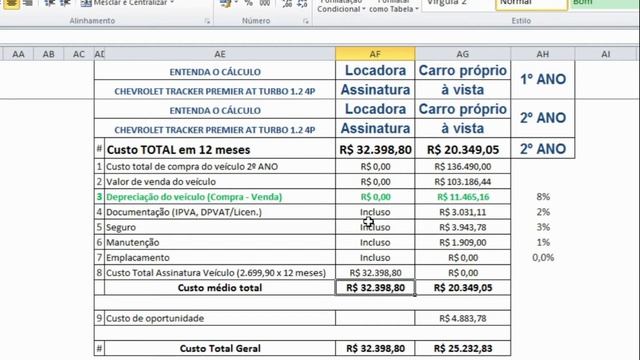Click R$ 32.398,80 in row 8

(375, 273)
